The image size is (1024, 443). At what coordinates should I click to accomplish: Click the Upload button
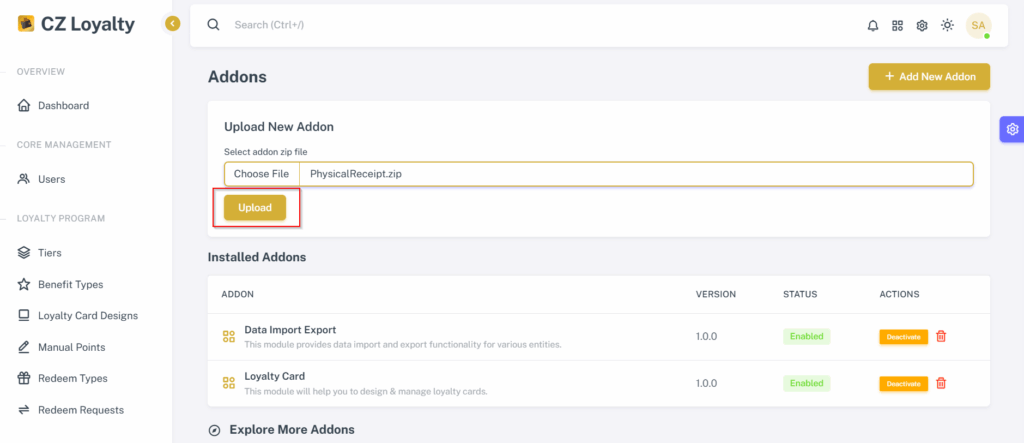255,208
